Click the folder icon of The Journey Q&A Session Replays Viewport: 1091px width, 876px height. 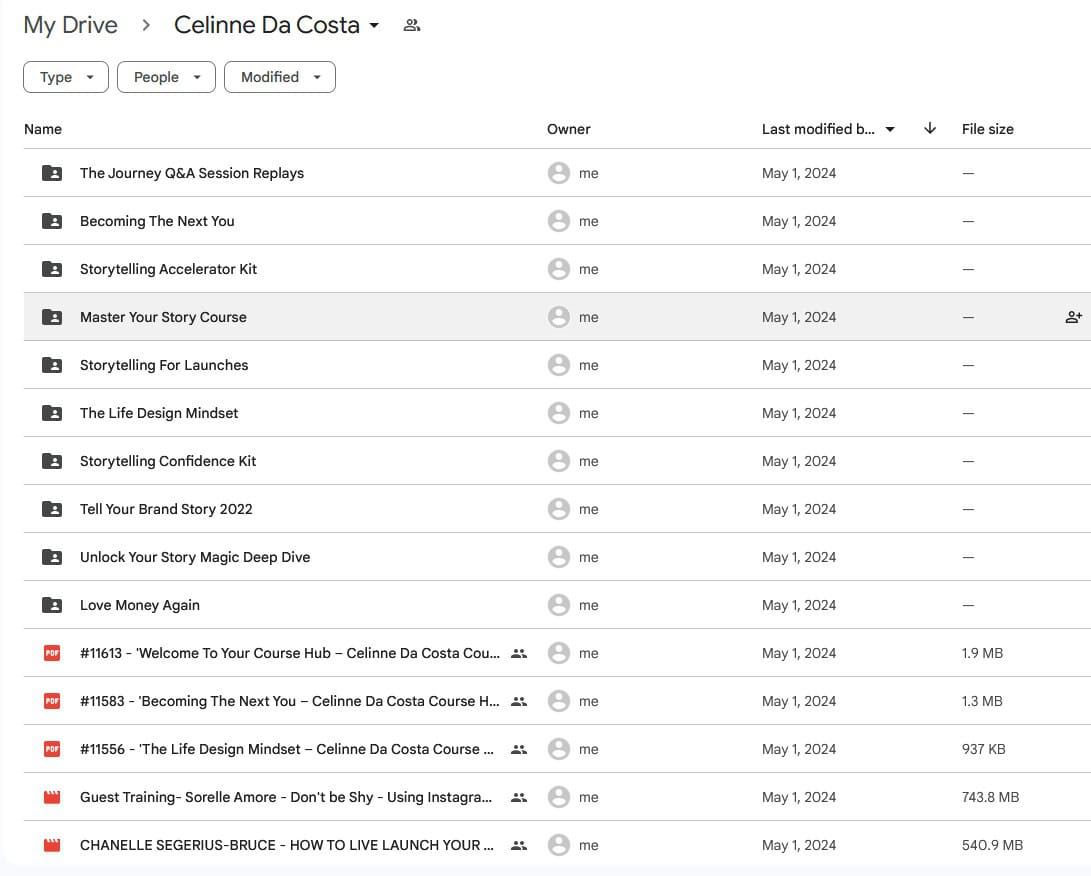click(x=52, y=173)
